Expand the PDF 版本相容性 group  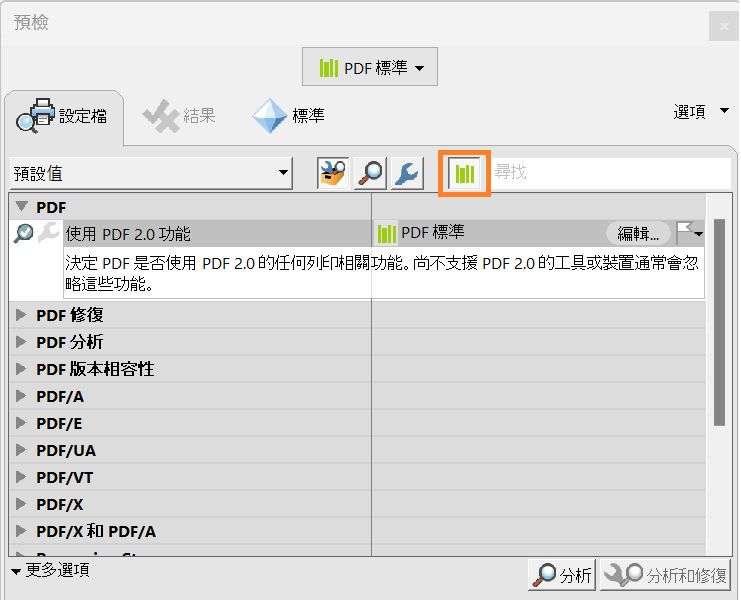[x=20, y=369]
